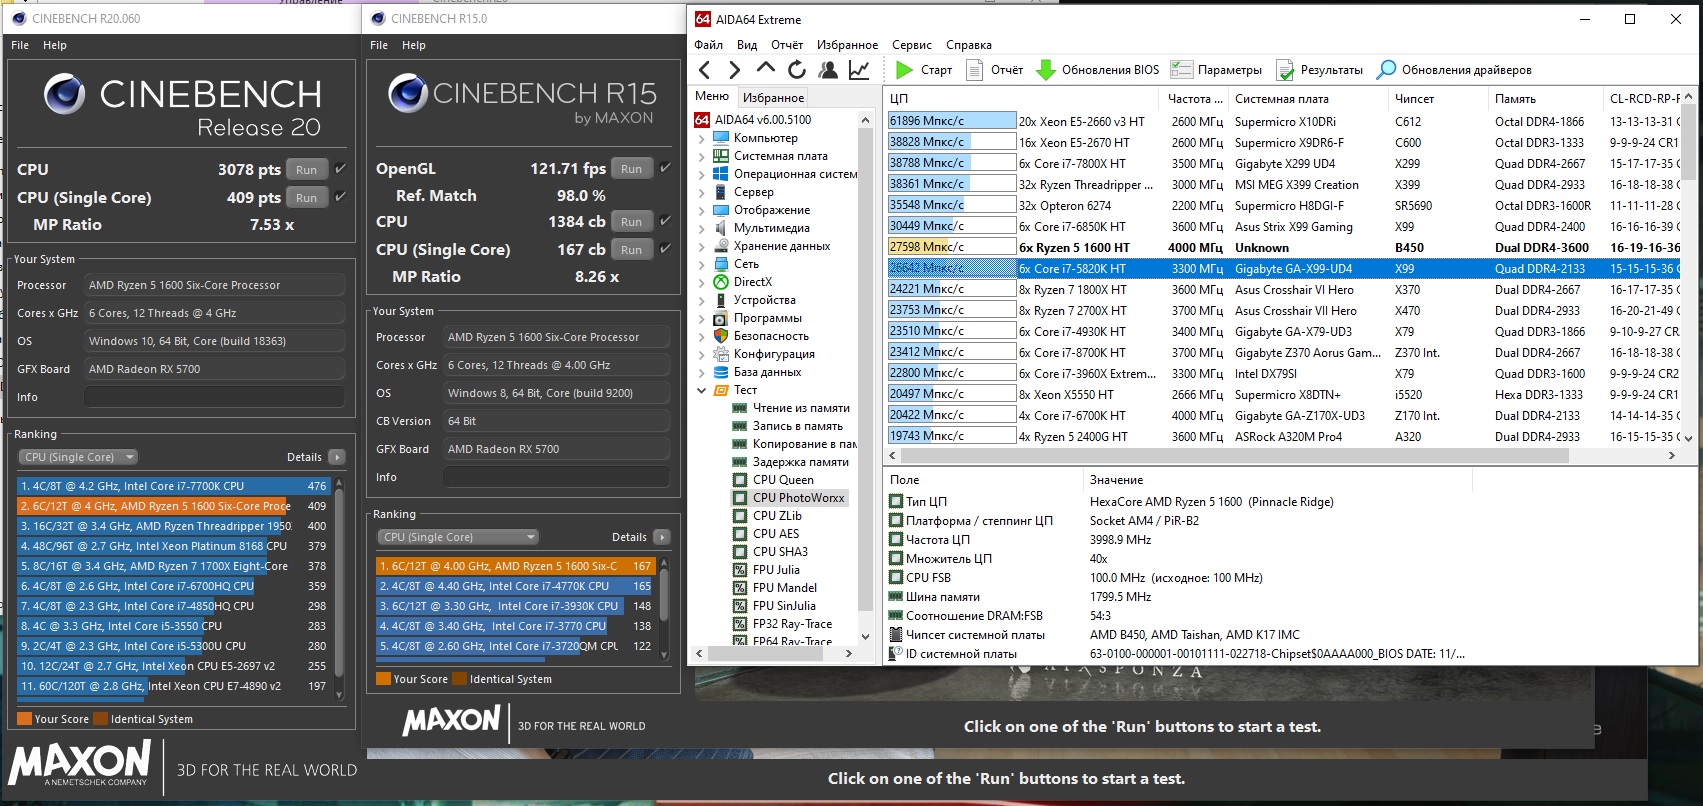
Task: Click the Cinebench R15 ranking list scrollbar
Action: tap(663, 607)
